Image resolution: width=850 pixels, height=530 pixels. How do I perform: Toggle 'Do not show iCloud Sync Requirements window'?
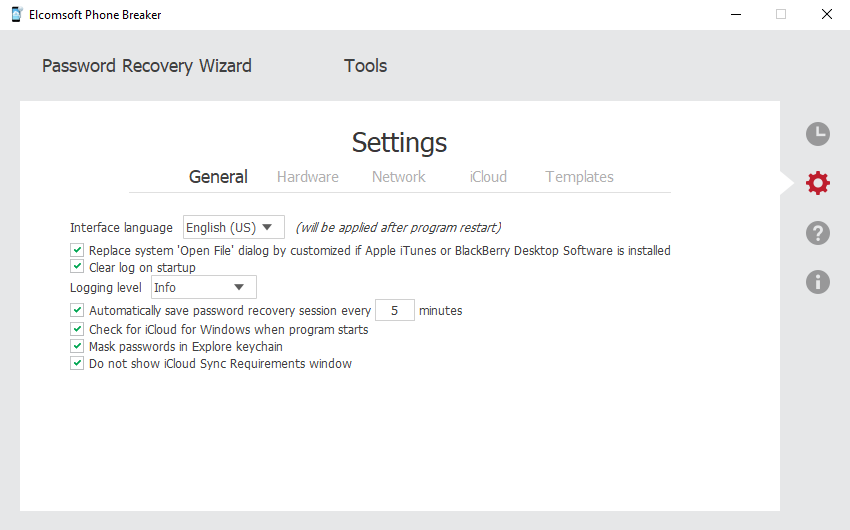[x=77, y=363]
